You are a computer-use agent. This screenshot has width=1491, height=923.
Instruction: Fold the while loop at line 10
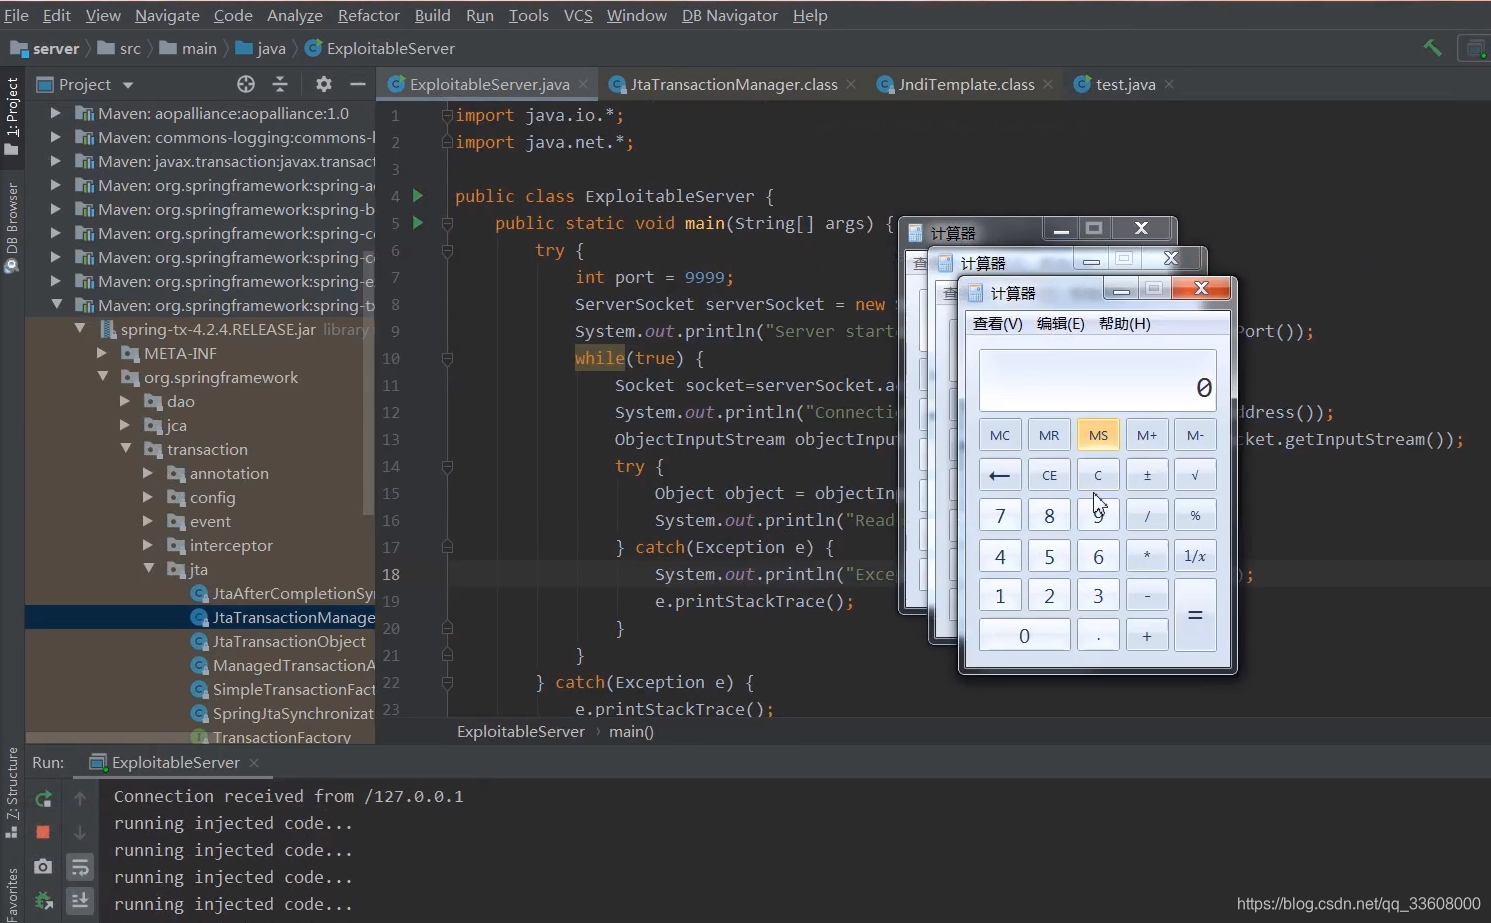pyautogui.click(x=447, y=358)
